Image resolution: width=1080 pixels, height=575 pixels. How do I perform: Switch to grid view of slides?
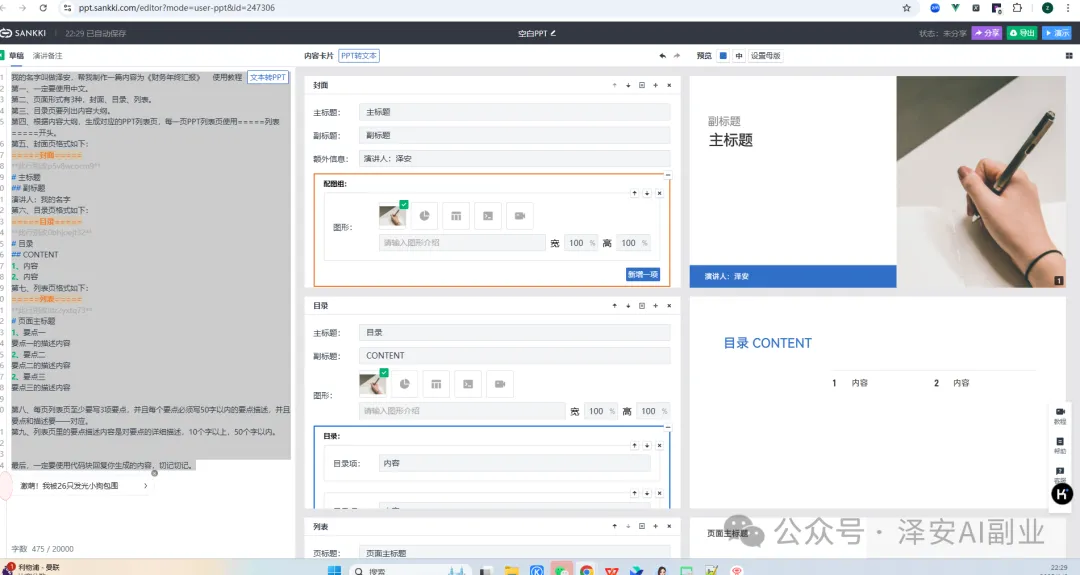point(1069,56)
